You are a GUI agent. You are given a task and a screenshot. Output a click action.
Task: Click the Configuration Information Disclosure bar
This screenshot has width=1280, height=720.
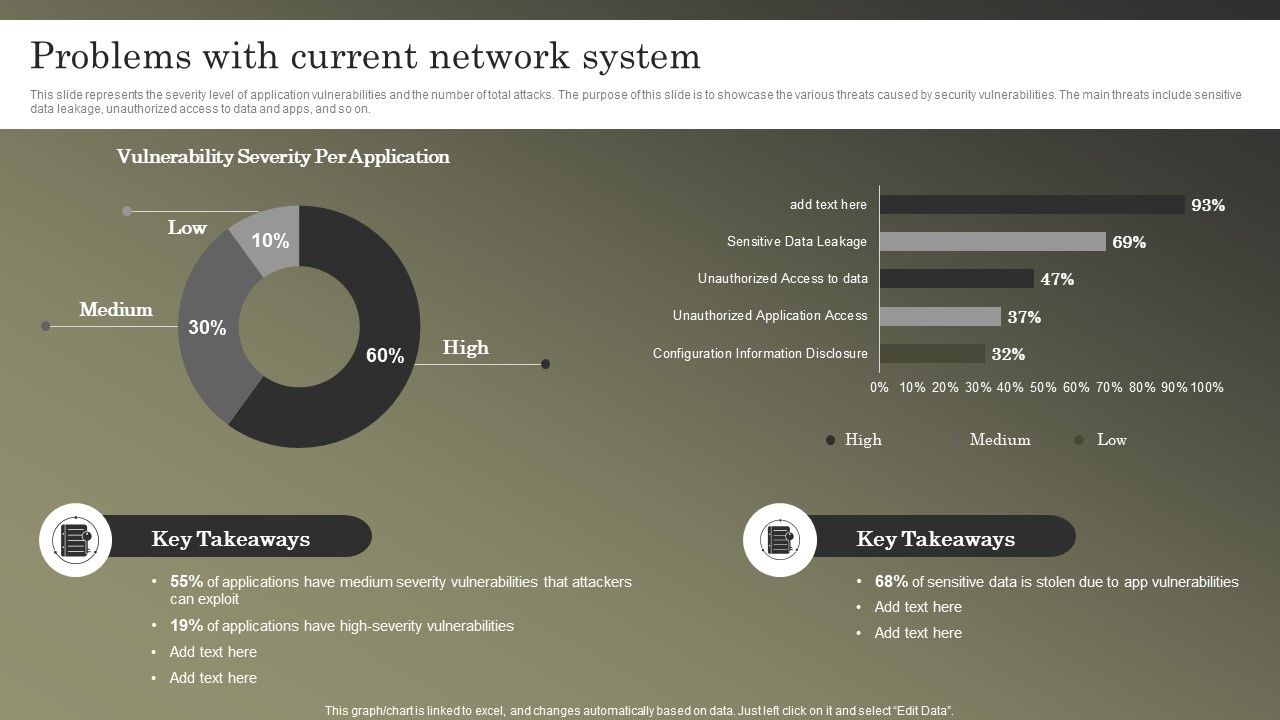click(x=932, y=354)
